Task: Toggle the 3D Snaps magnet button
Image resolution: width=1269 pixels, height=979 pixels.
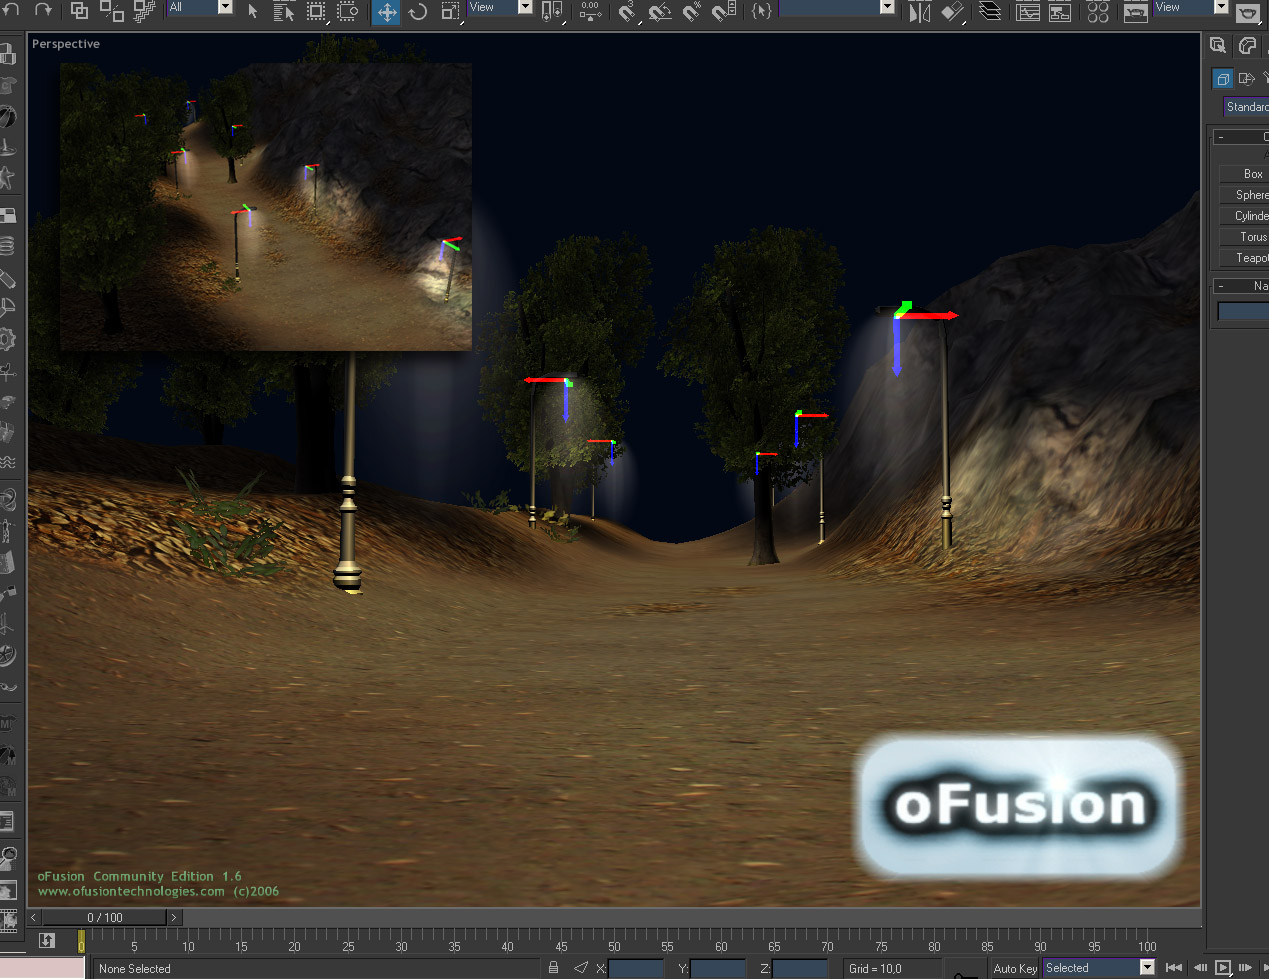Action: (627, 11)
